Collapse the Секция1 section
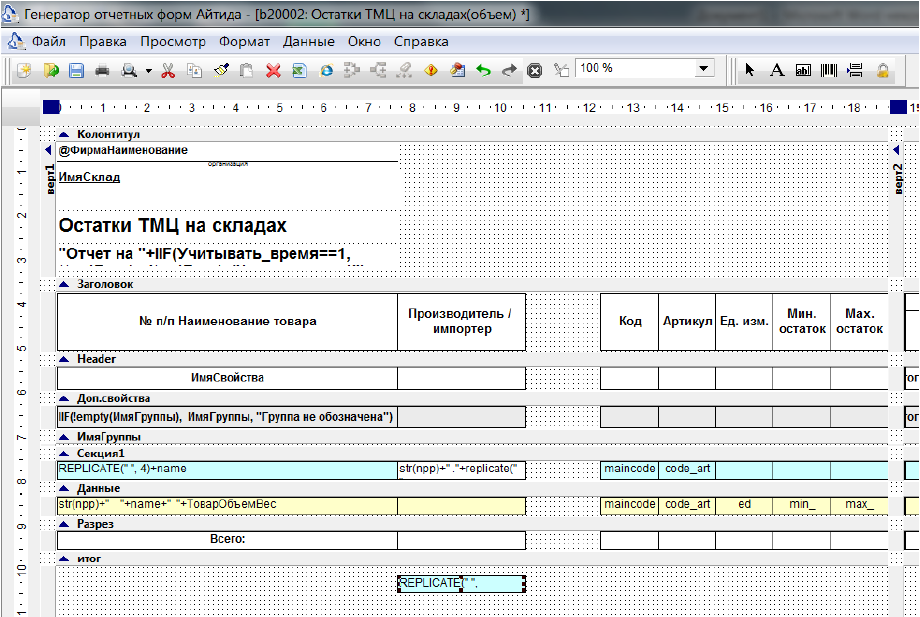Viewport: 920px width, 617px height. coord(64,453)
